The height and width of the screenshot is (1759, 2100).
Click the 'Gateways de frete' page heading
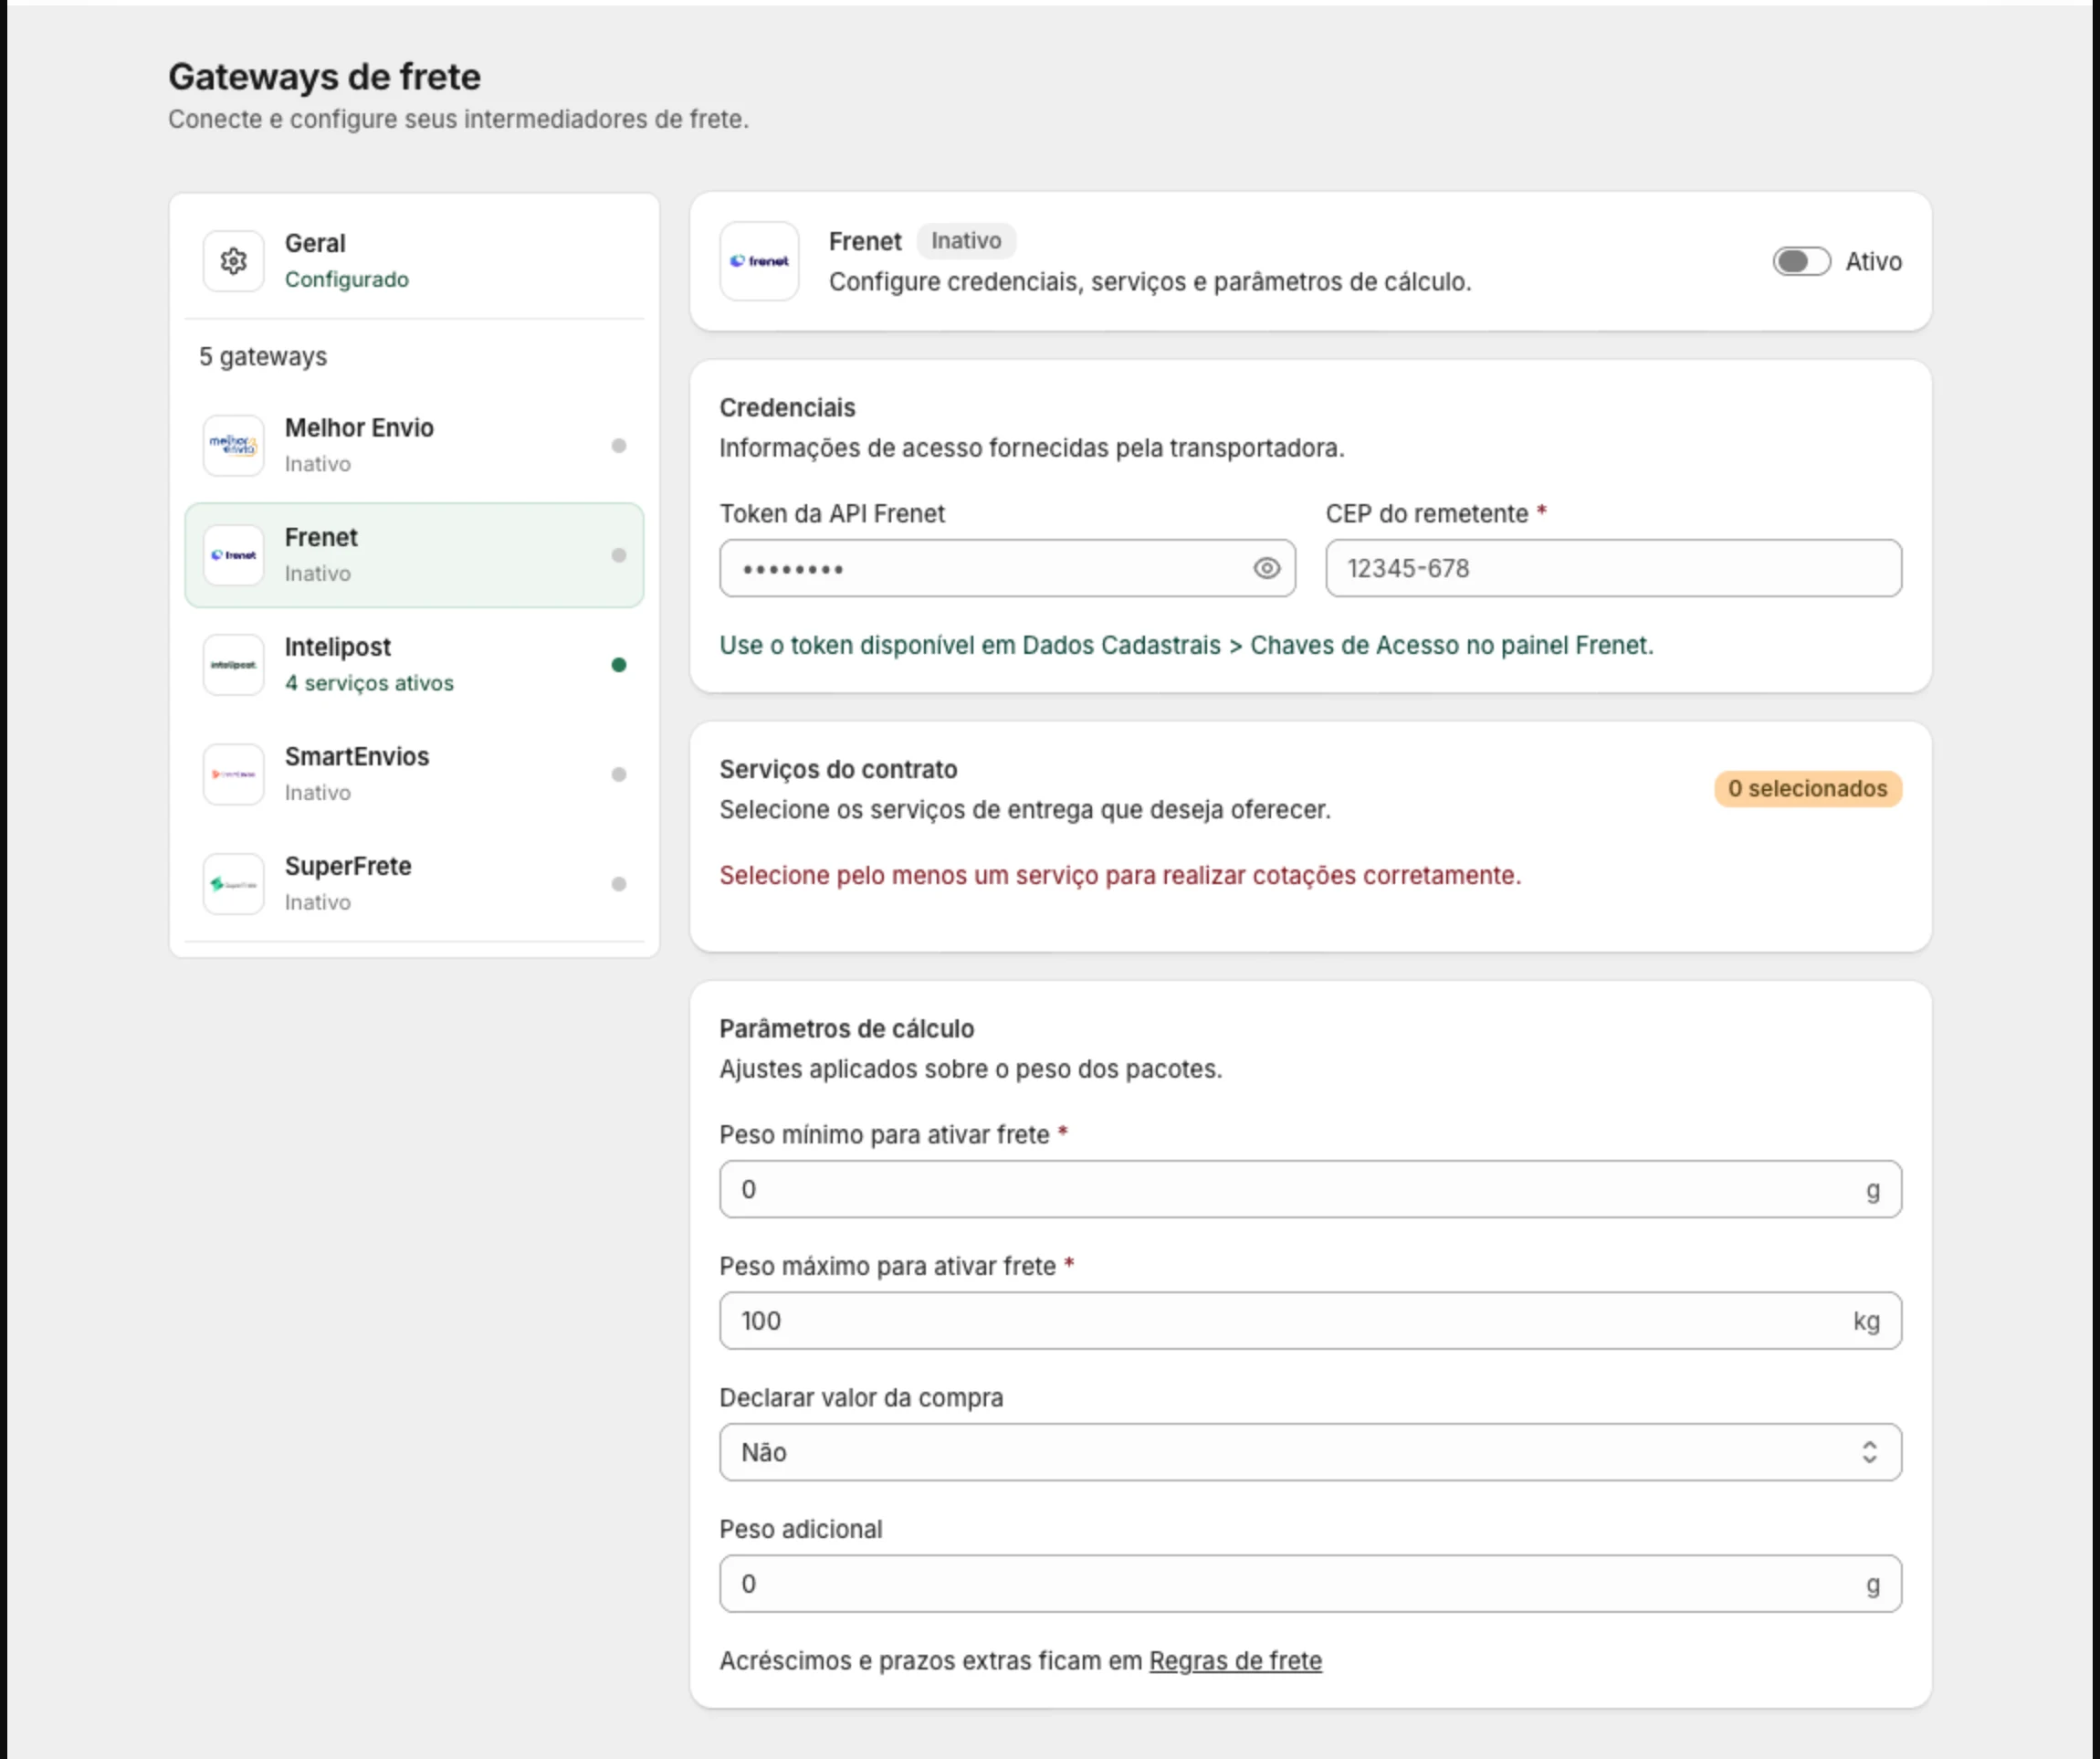click(324, 76)
